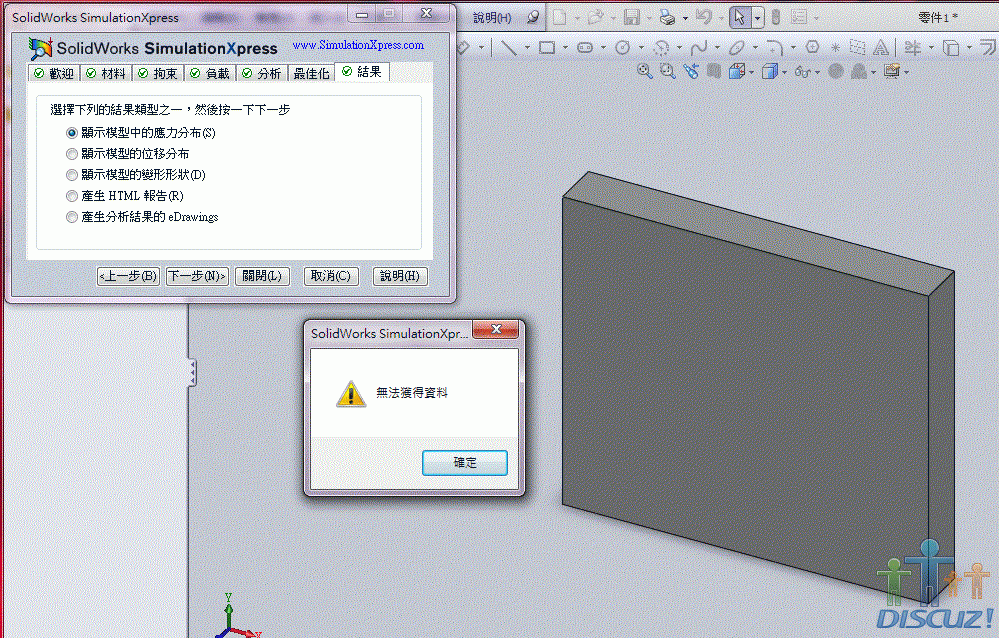
Task: Click the Save floppy disk icon
Action: click(631, 17)
